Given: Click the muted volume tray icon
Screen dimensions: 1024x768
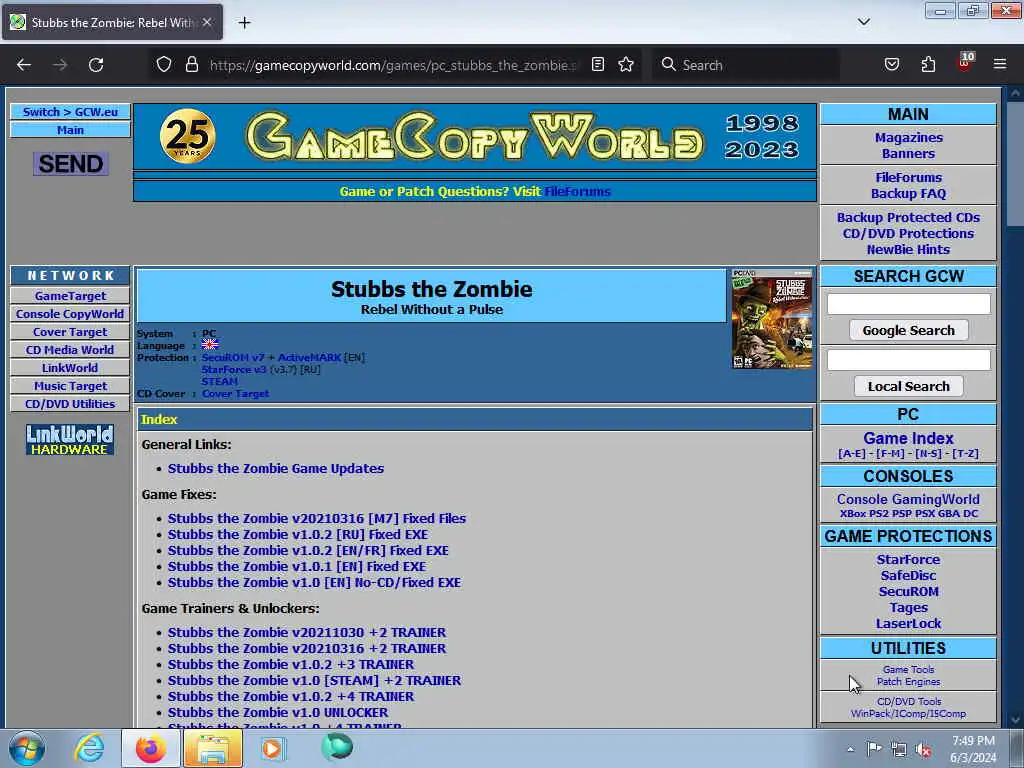Looking at the screenshot, I should point(923,749).
